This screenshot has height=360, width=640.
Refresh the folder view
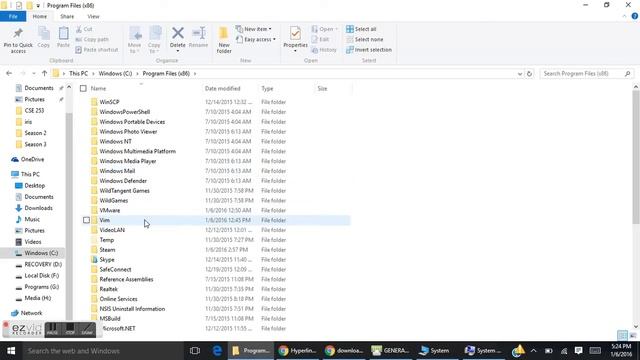(529, 74)
